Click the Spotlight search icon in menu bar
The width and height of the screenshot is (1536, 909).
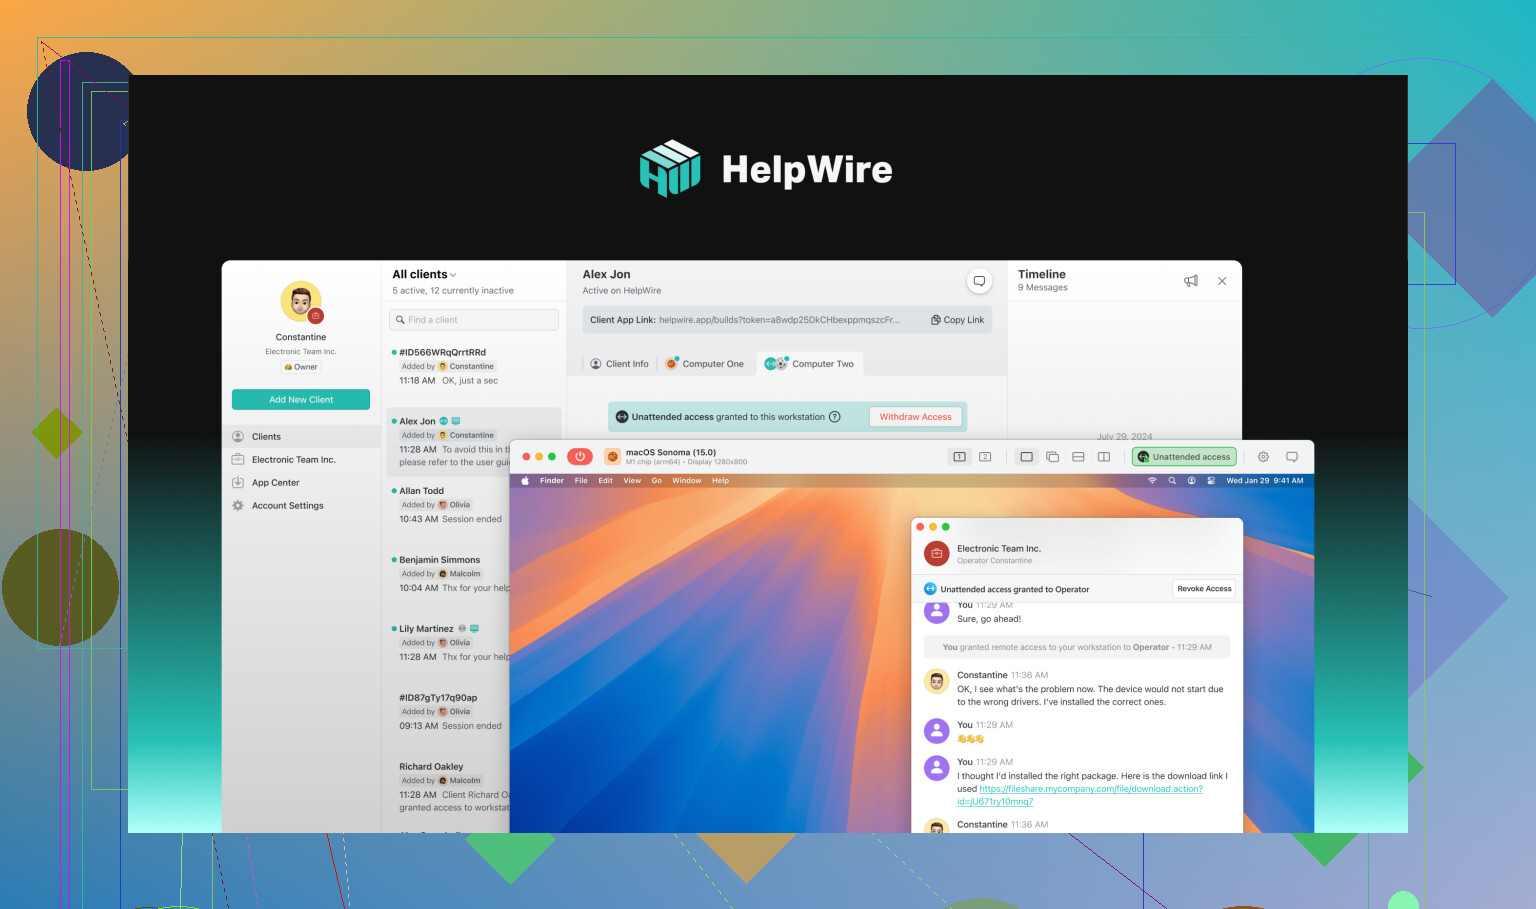click(1172, 481)
